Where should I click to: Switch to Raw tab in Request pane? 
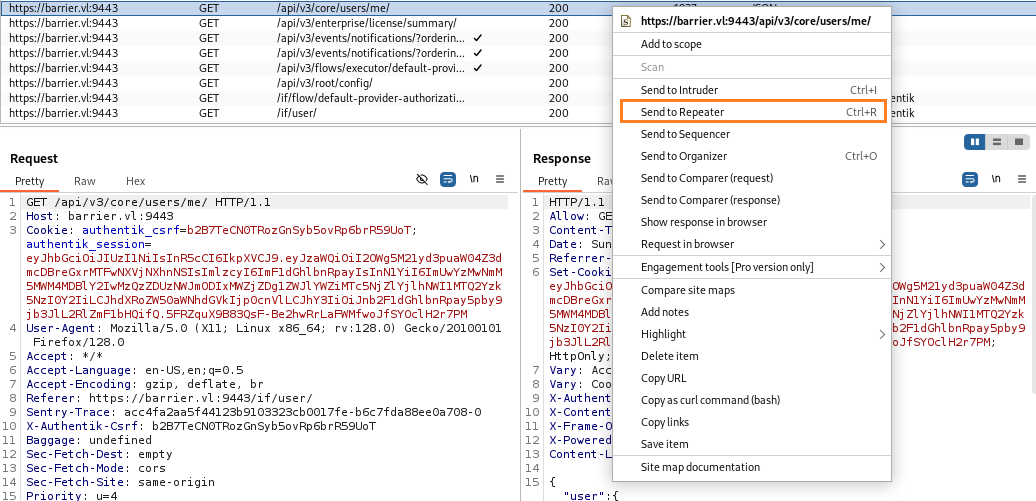click(85, 181)
